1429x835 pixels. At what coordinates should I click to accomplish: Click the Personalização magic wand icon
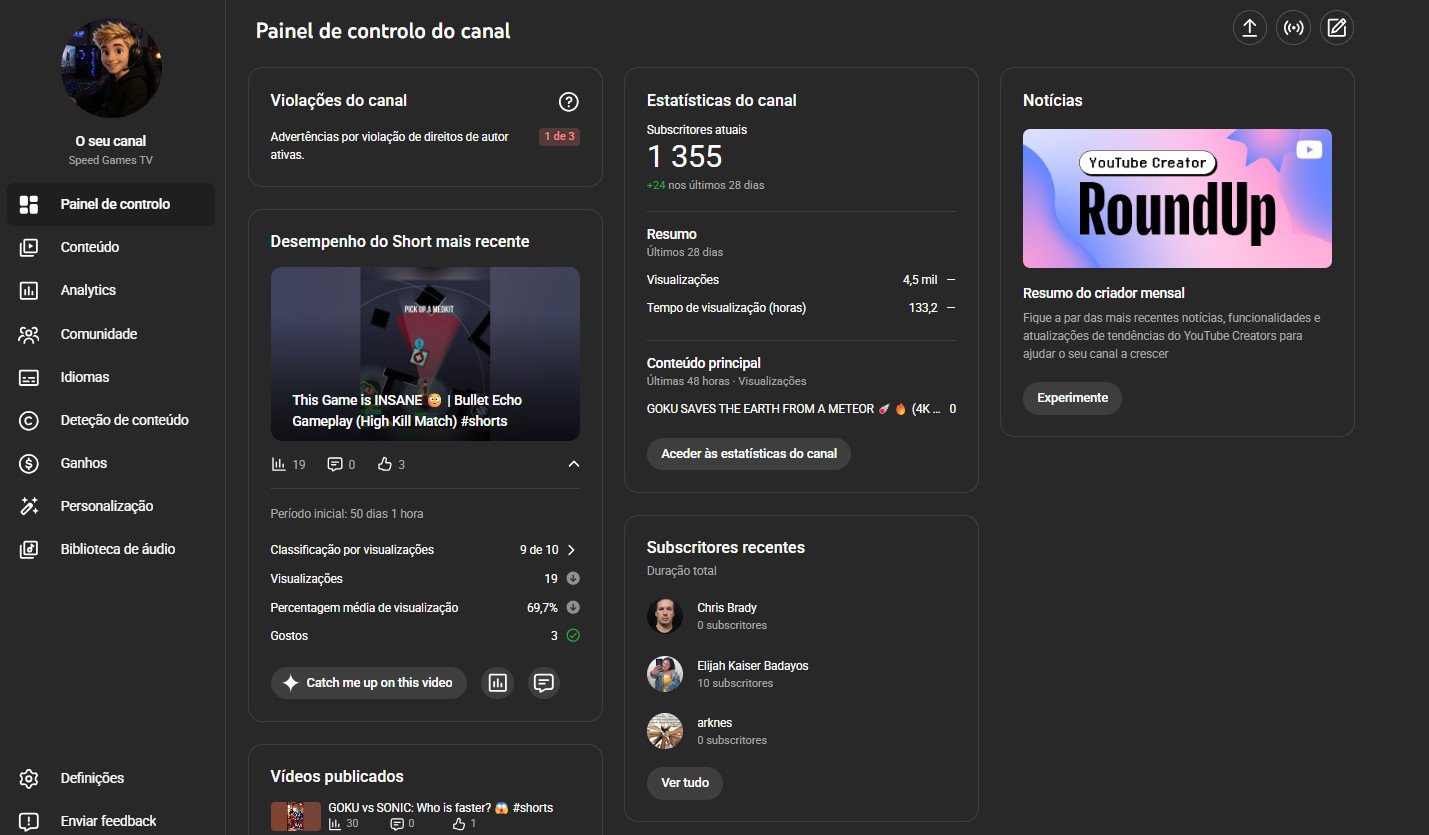pyautogui.click(x=29, y=506)
